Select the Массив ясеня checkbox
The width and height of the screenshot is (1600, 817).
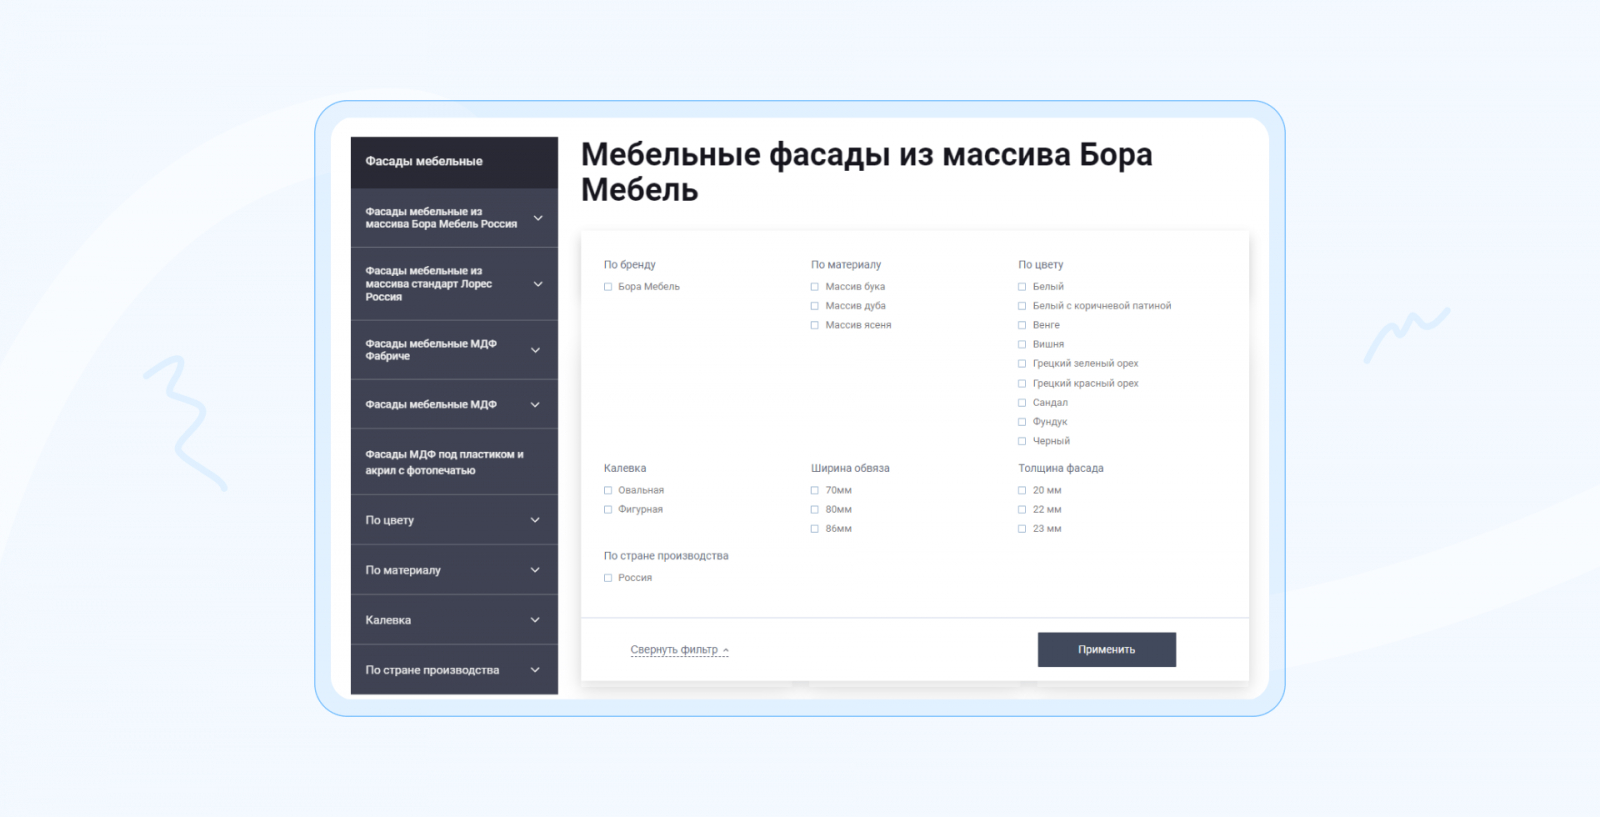coord(815,325)
